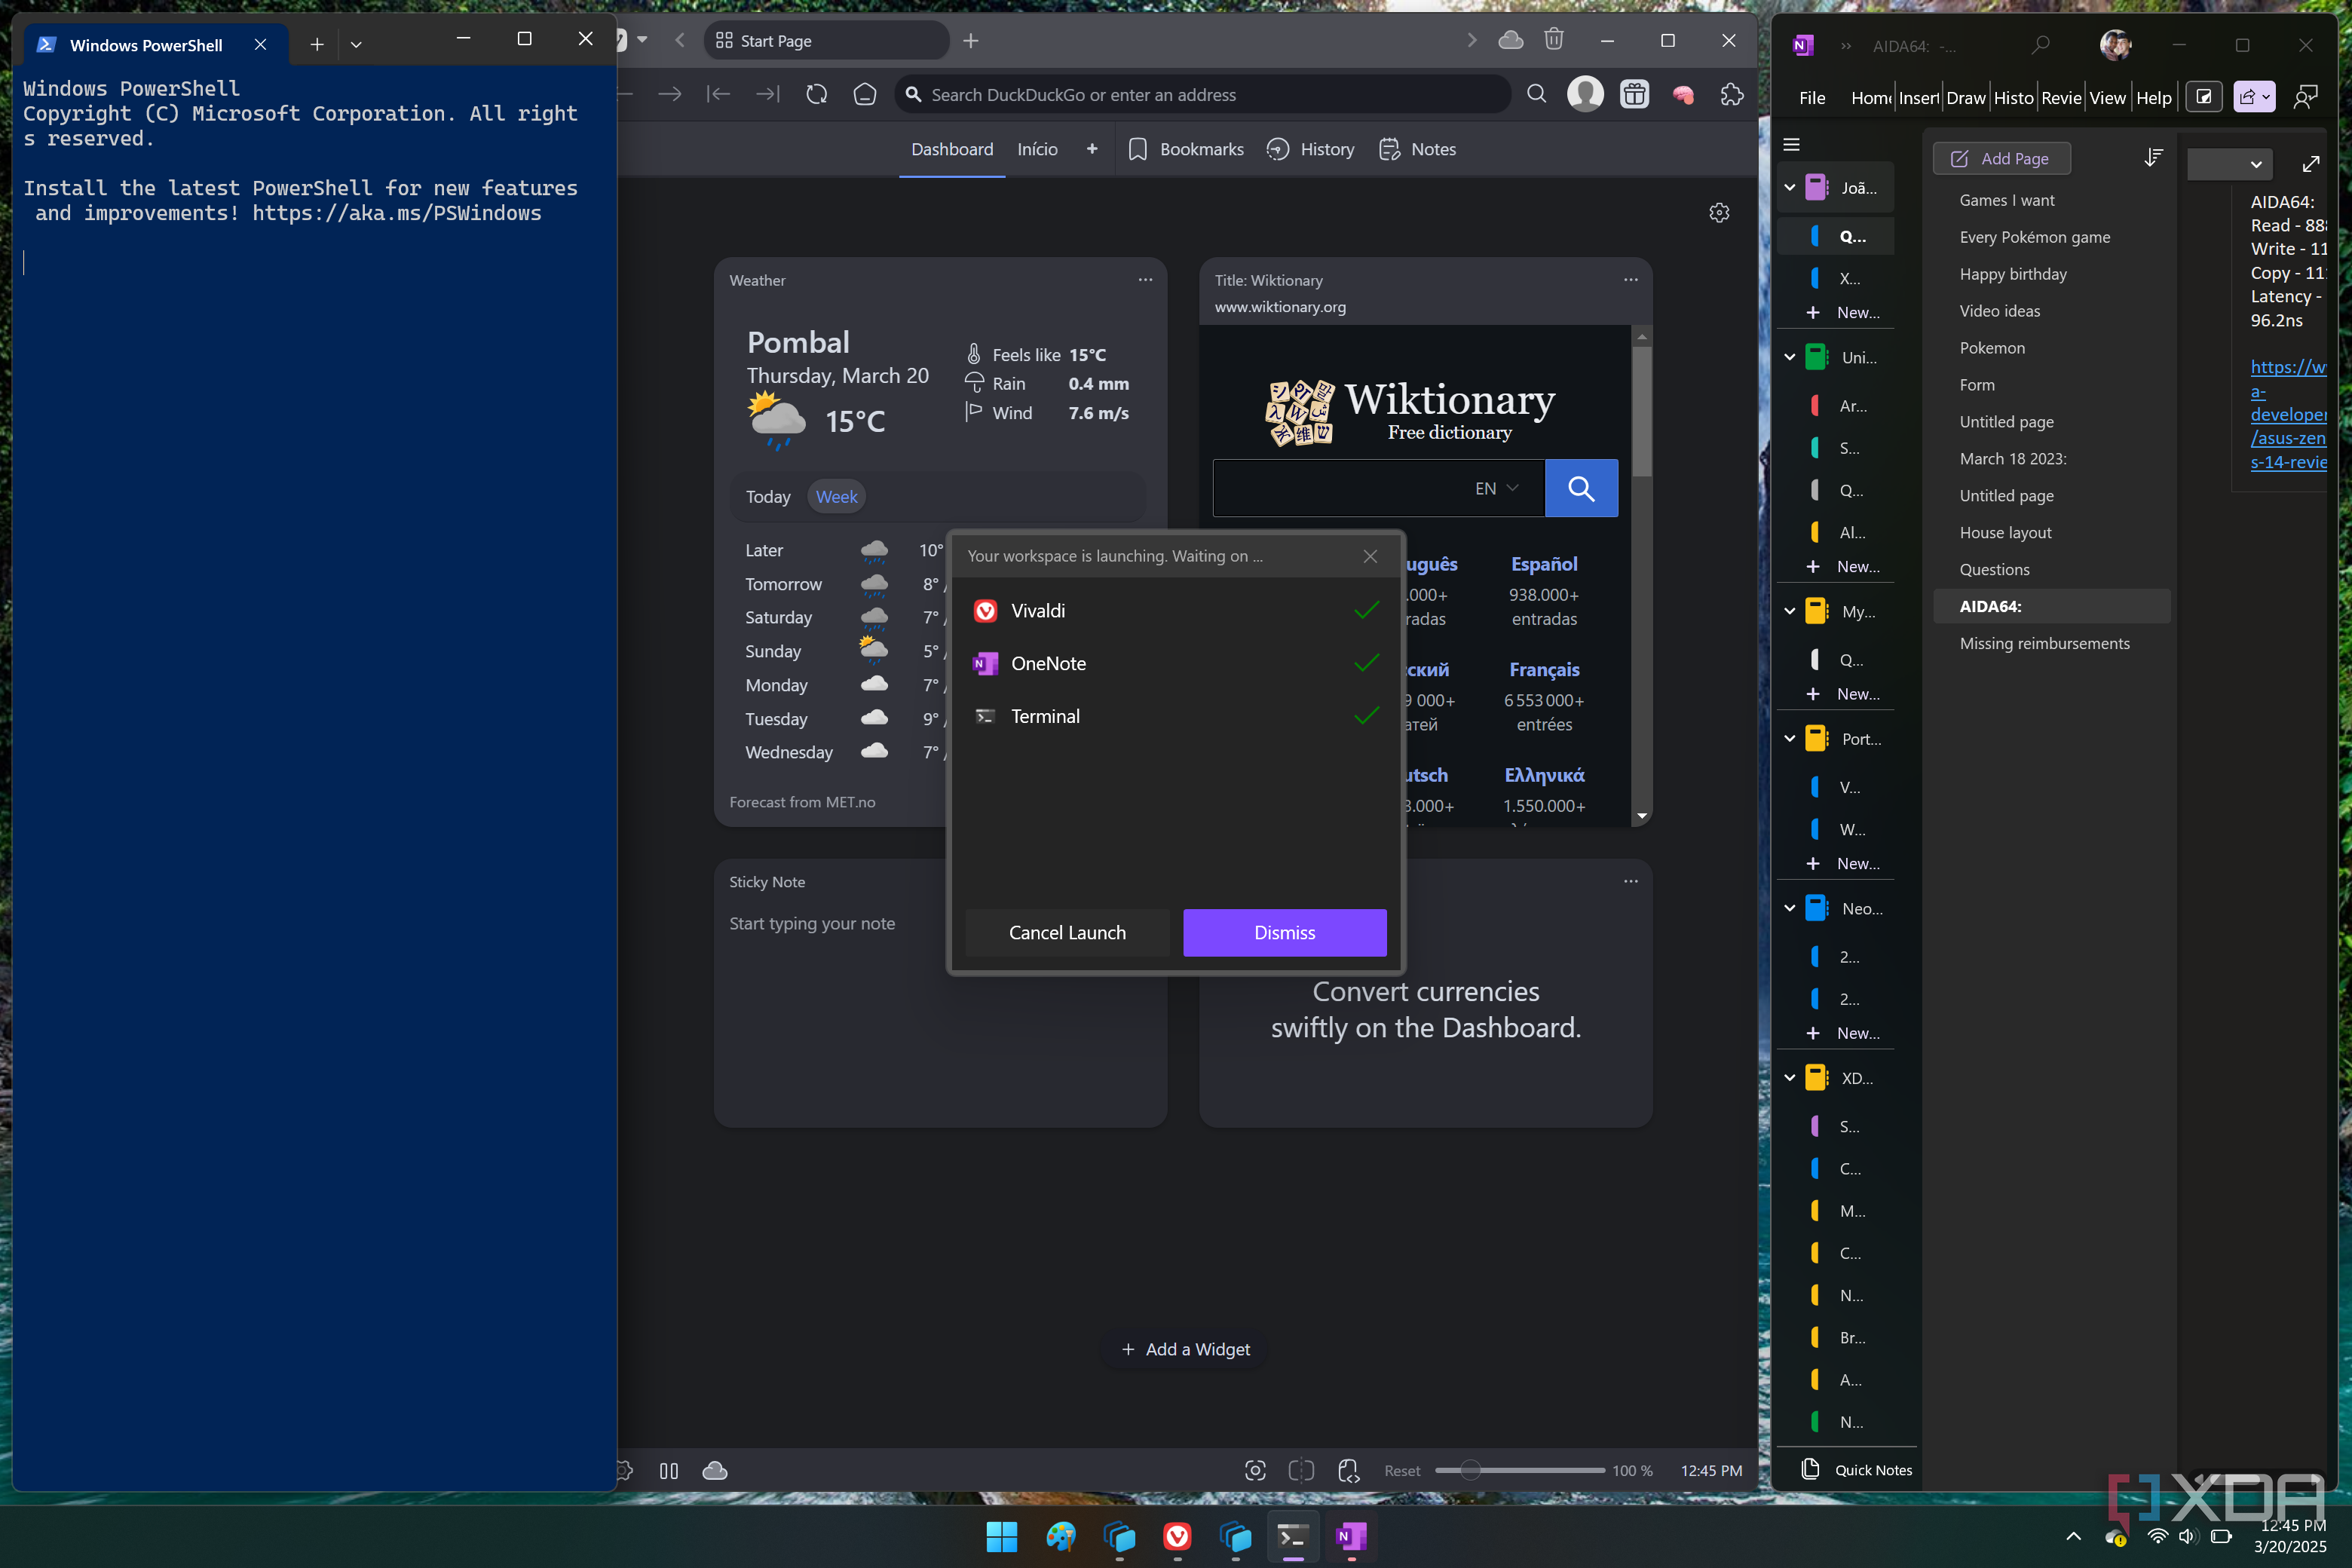Show hidden system tray icons chevron
This screenshot has width=2352, height=1568.
coord(2073,1536)
